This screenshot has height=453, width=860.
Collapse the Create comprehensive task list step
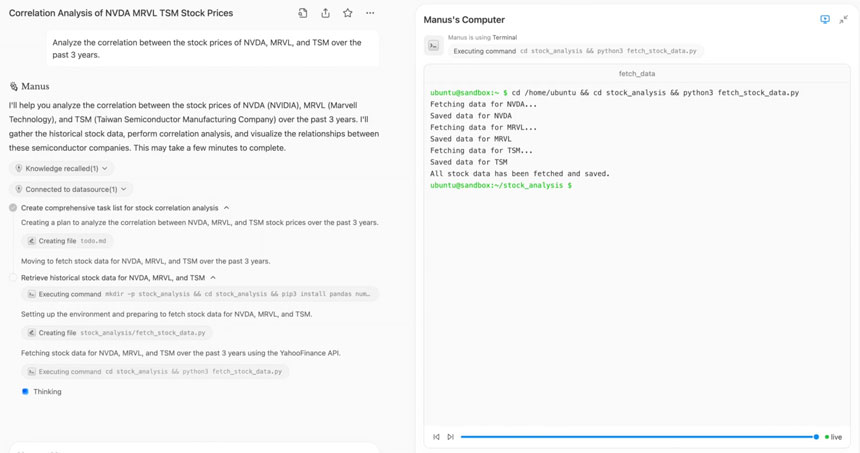(227, 208)
